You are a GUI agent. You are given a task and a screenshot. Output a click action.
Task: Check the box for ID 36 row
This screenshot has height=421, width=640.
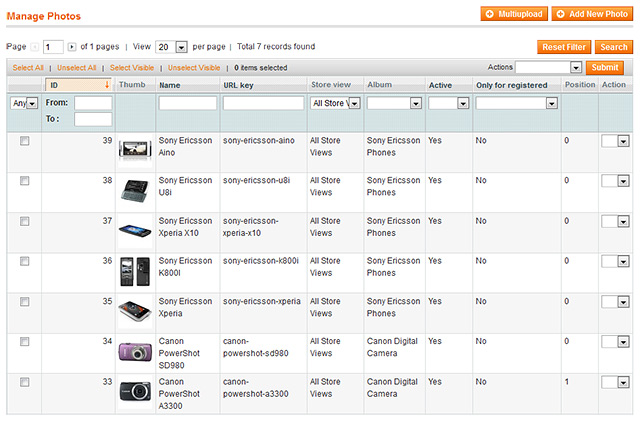point(24,261)
